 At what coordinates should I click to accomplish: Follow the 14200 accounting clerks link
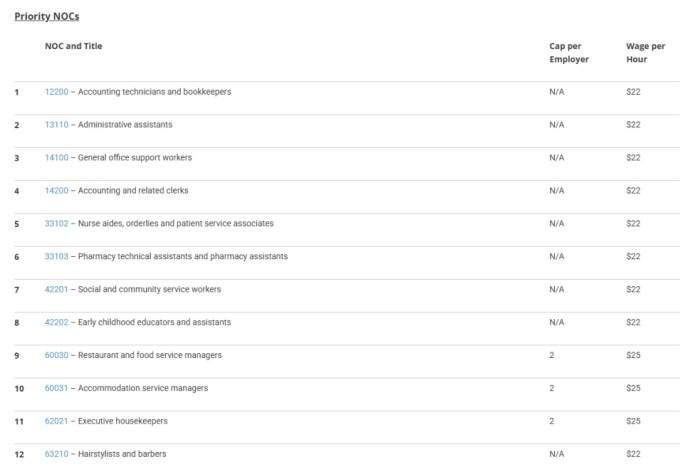(x=56, y=191)
